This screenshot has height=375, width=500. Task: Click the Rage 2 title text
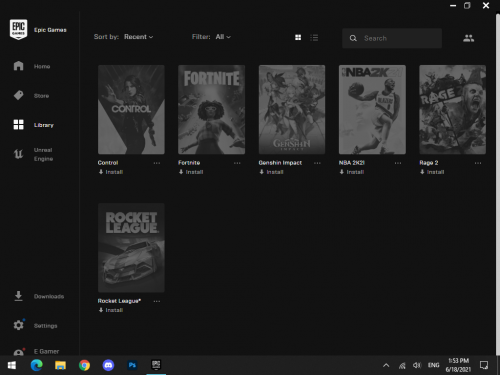coord(429,163)
